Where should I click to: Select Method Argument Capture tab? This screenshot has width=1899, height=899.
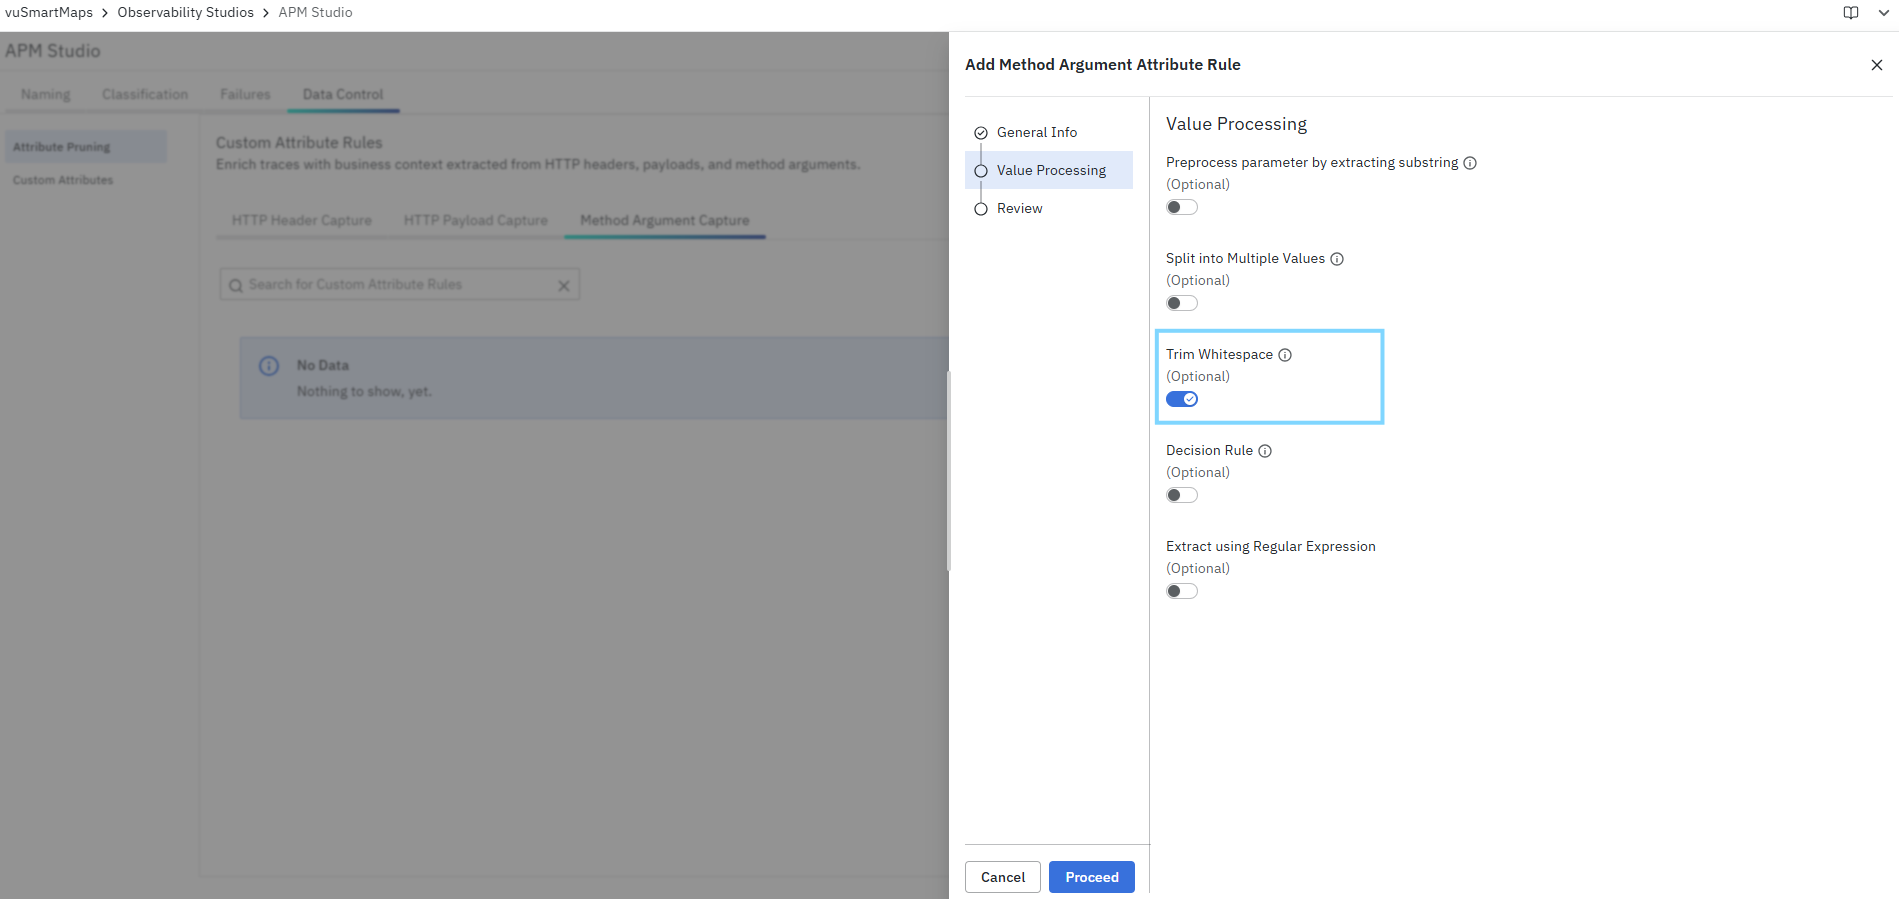tap(665, 220)
